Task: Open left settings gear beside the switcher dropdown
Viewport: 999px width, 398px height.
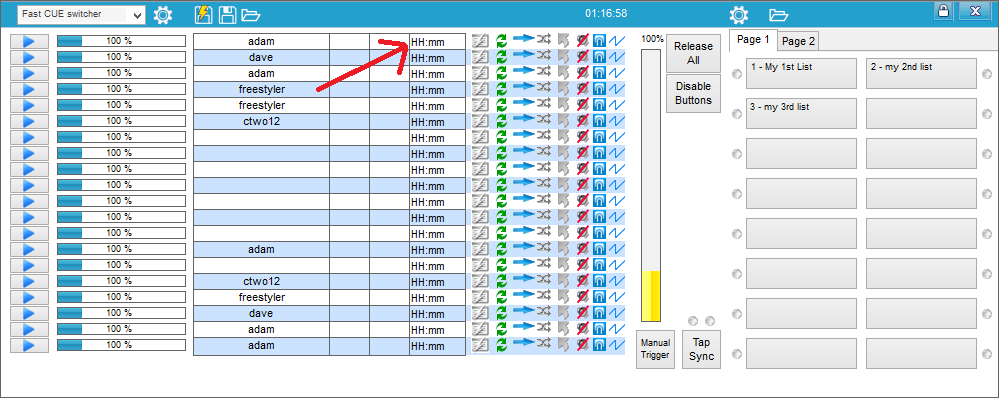Action: [163, 14]
